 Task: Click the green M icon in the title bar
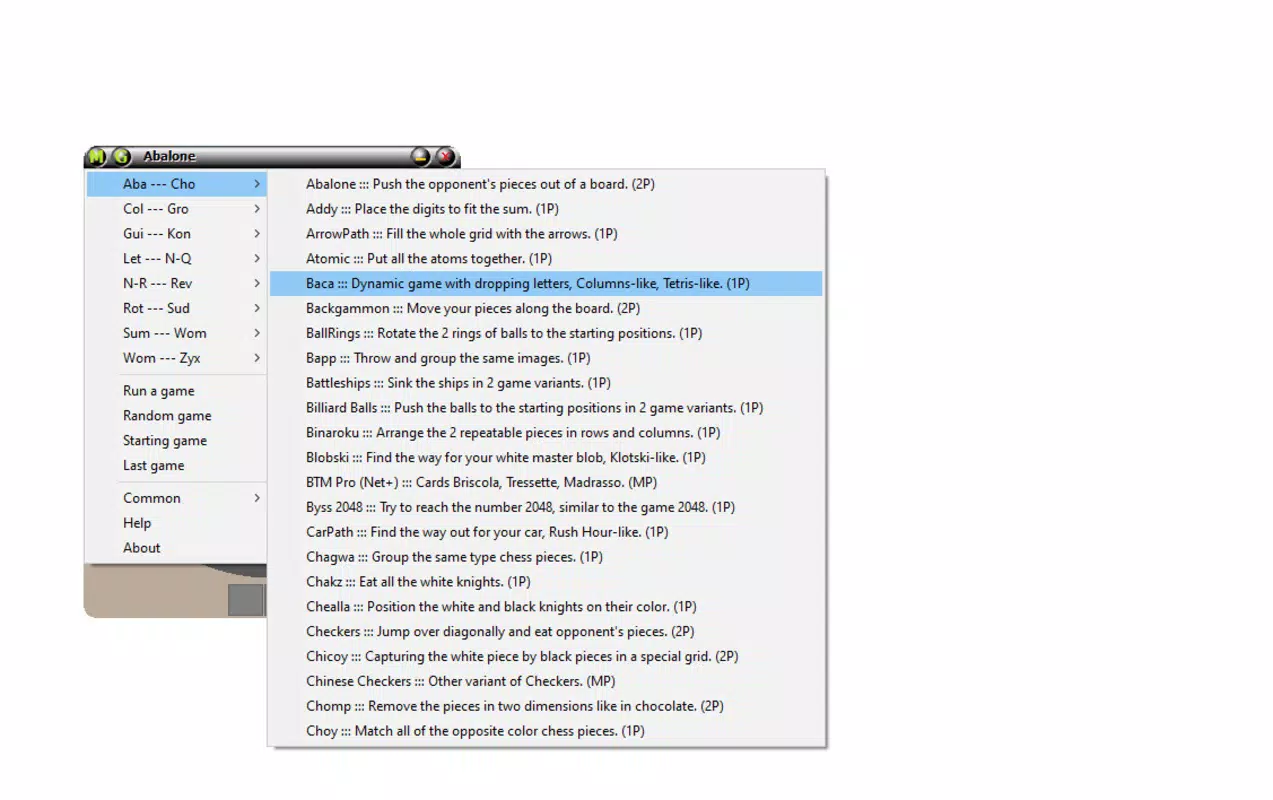(96, 157)
